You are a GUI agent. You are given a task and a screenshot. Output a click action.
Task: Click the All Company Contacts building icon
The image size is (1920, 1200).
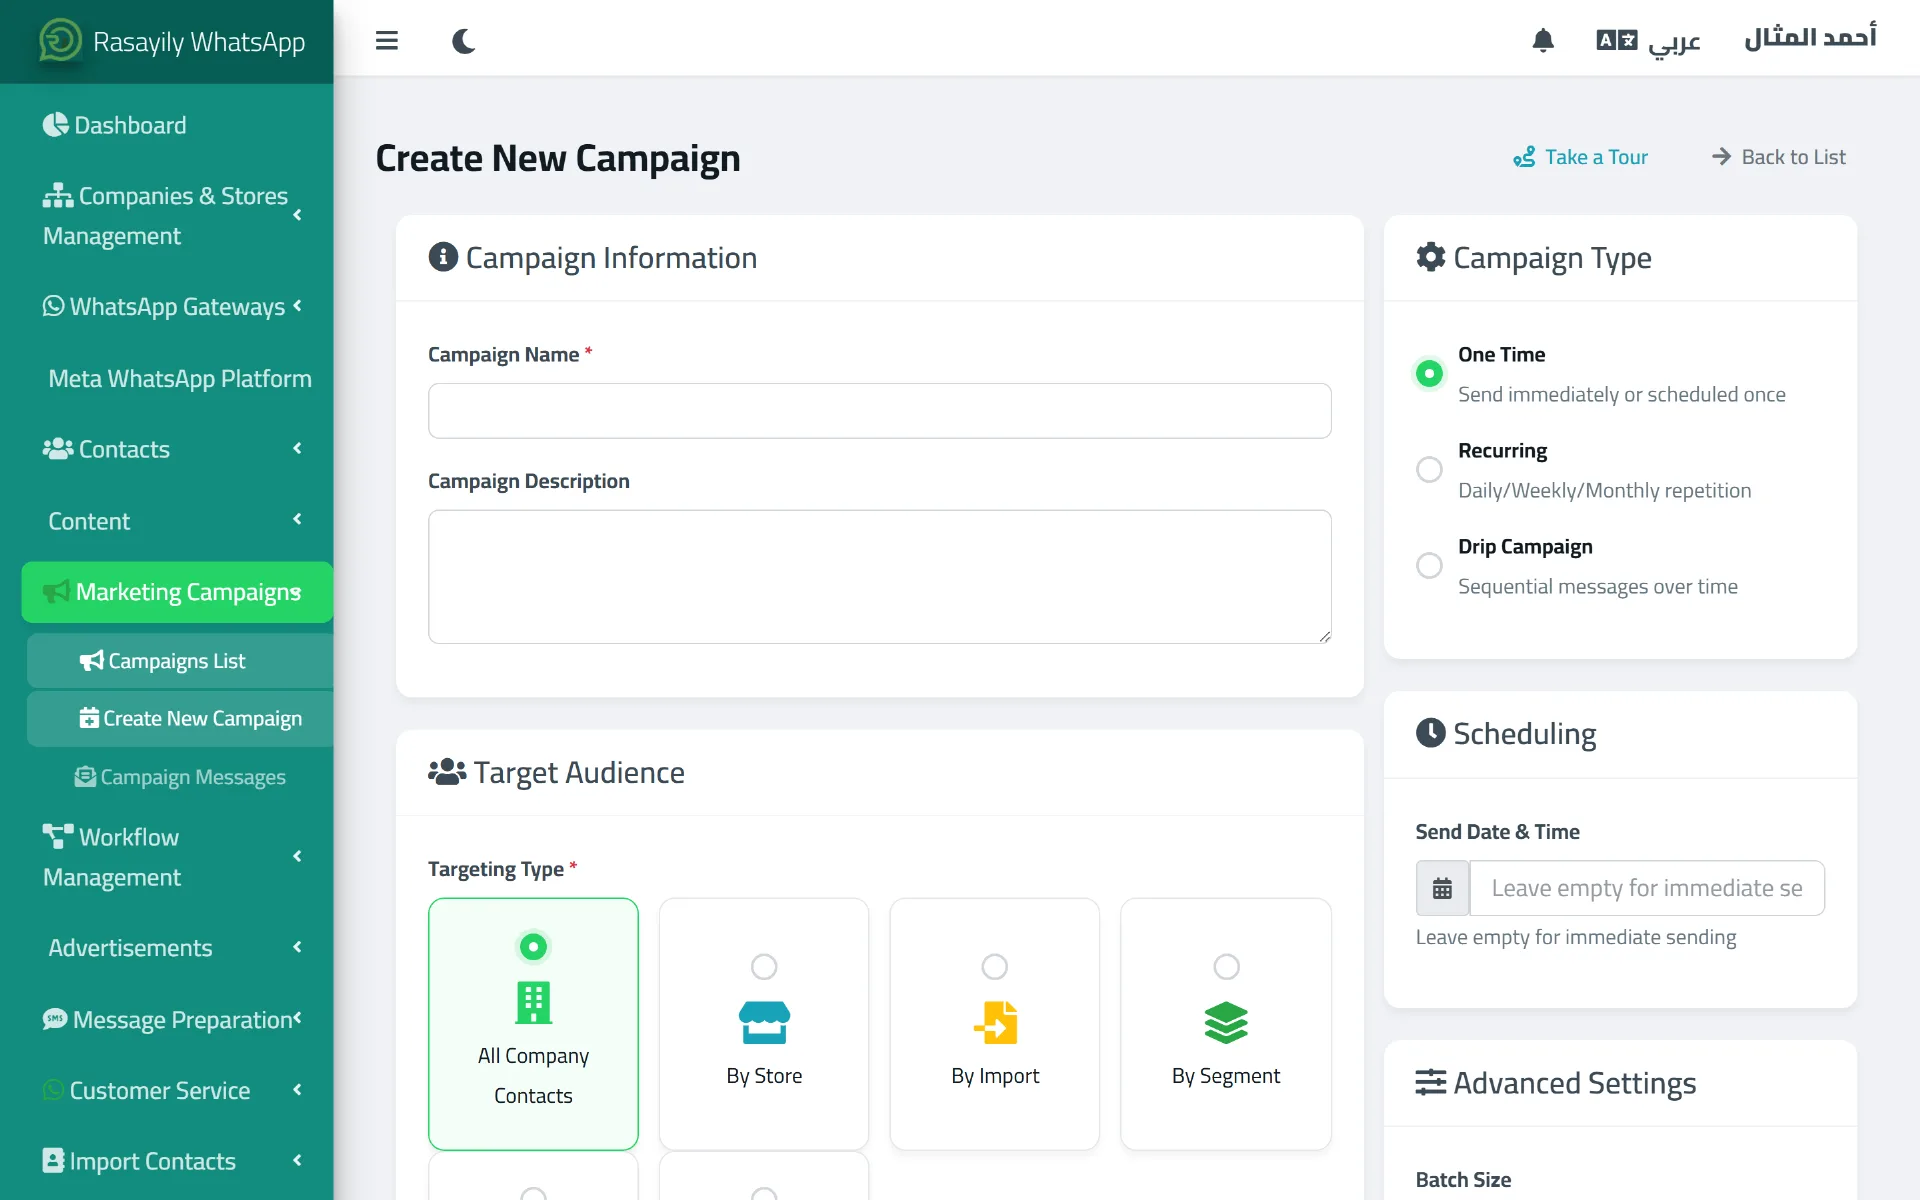coord(533,1003)
